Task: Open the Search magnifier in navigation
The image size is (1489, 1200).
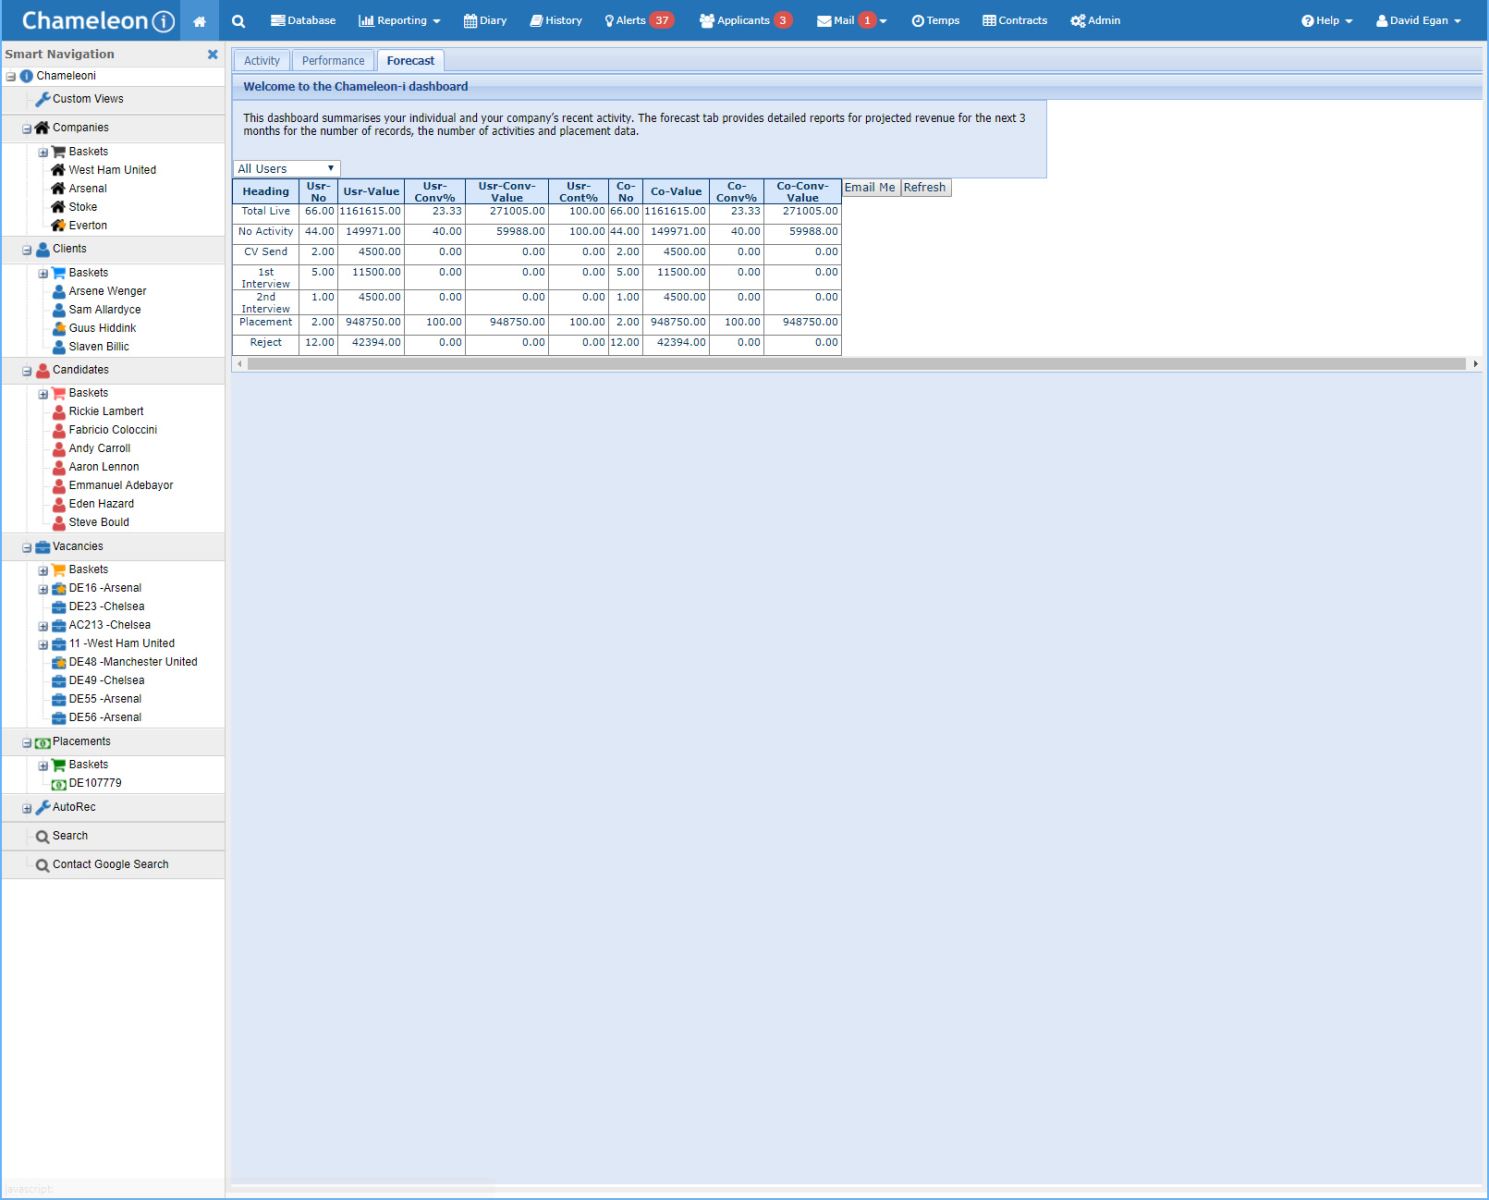Action: [42, 837]
